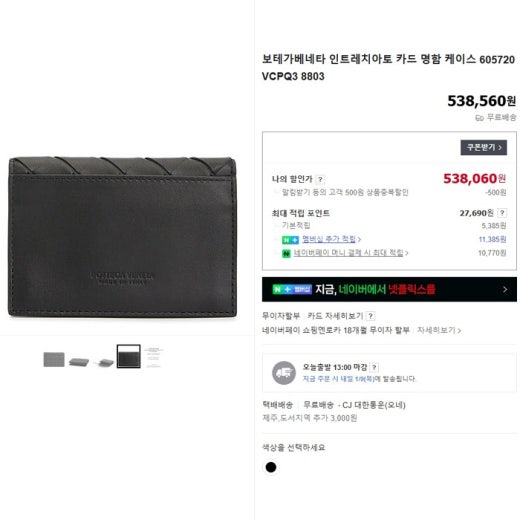Select the first gray card case thumbnail
520x520 pixels.
point(54,359)
